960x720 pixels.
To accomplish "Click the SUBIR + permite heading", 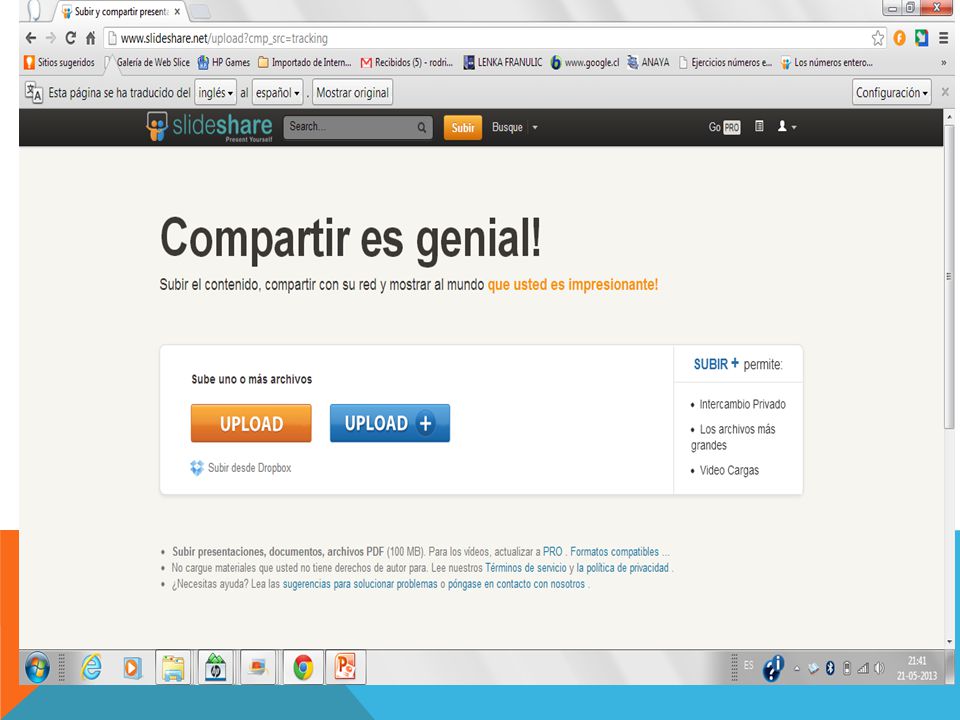I will point(738,364).
